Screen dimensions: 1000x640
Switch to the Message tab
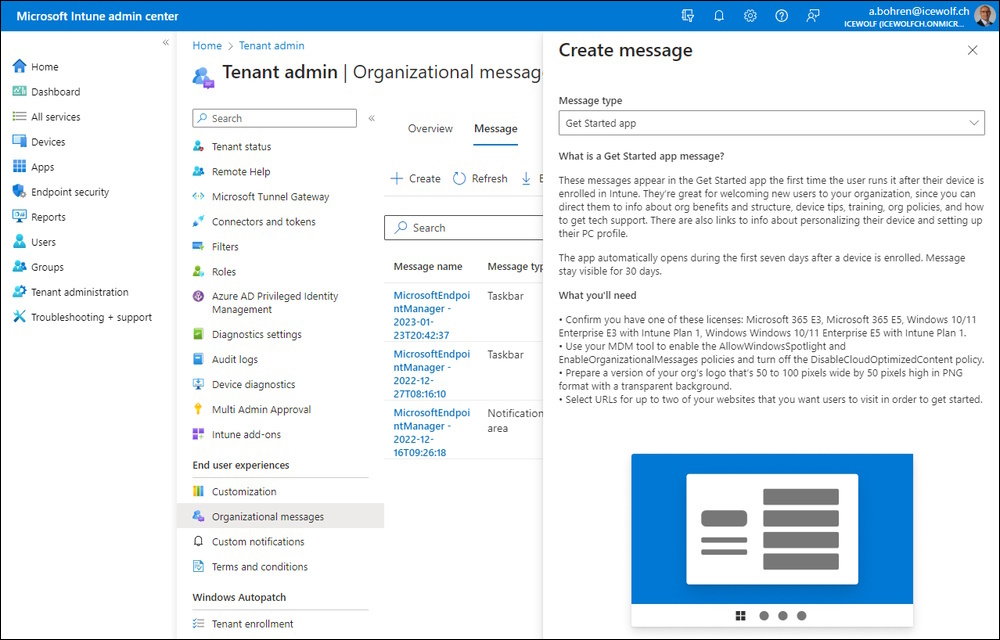pos(496,128)
